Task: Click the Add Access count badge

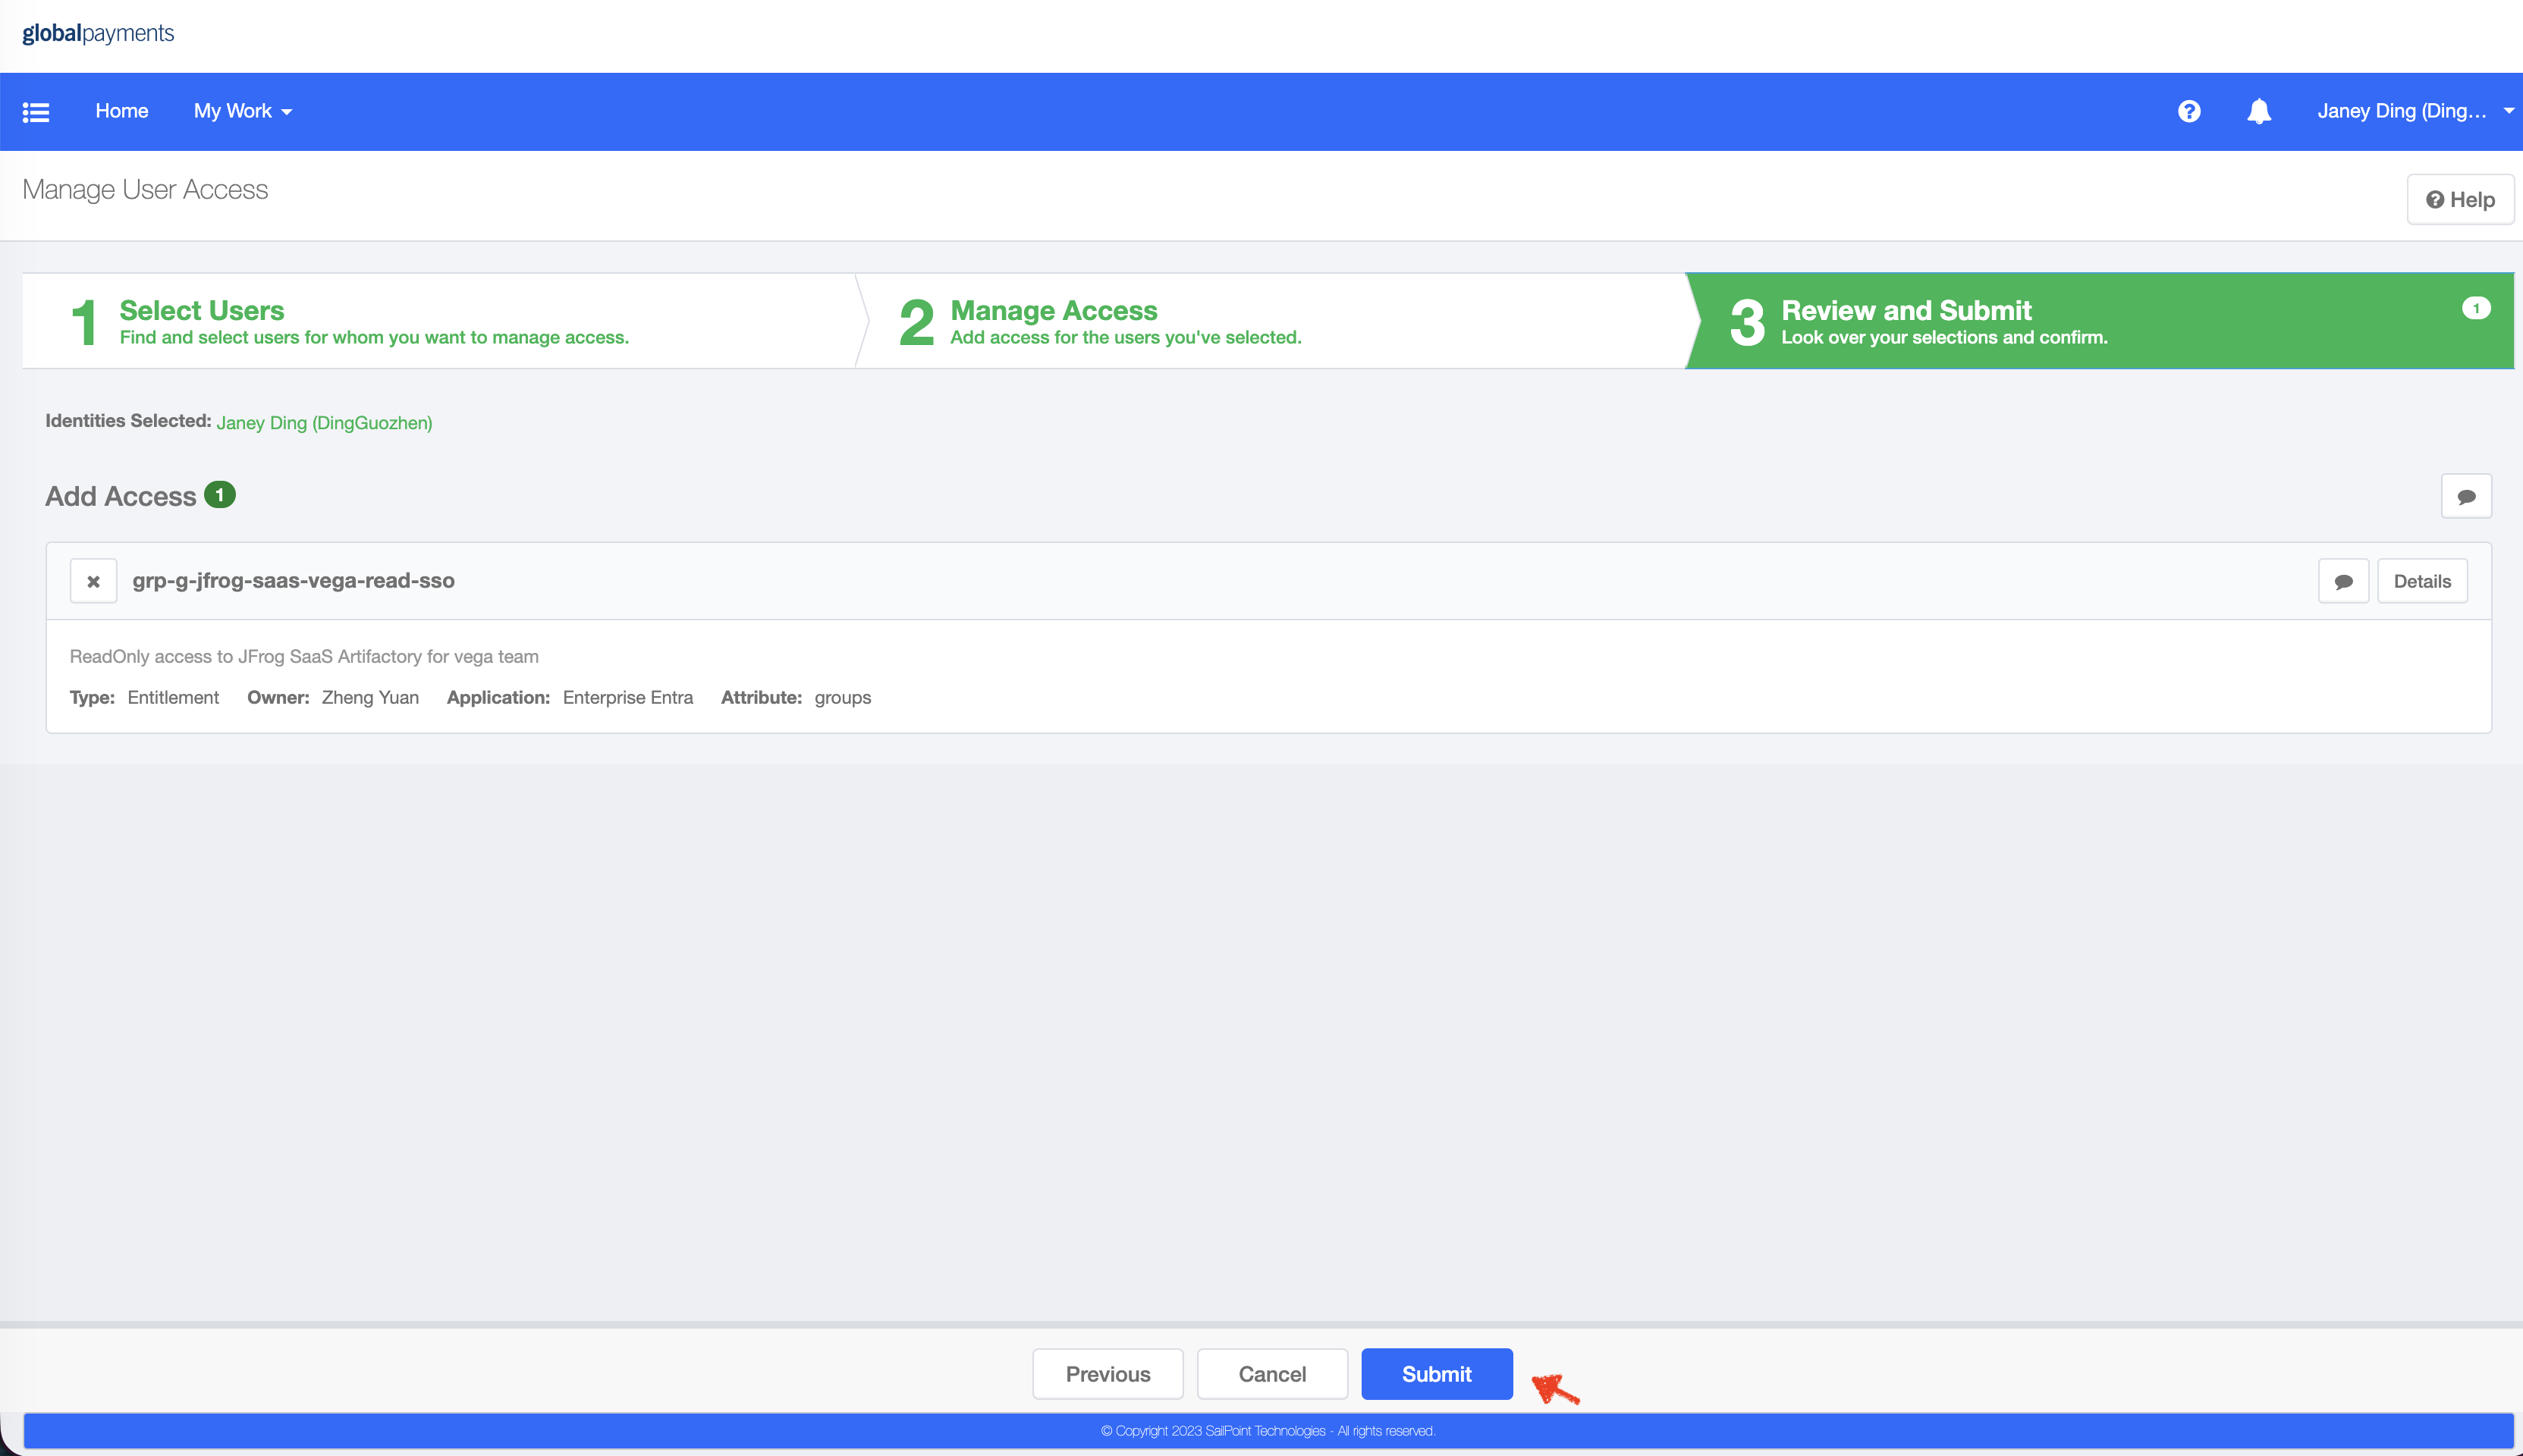Action: click(220, 495)
